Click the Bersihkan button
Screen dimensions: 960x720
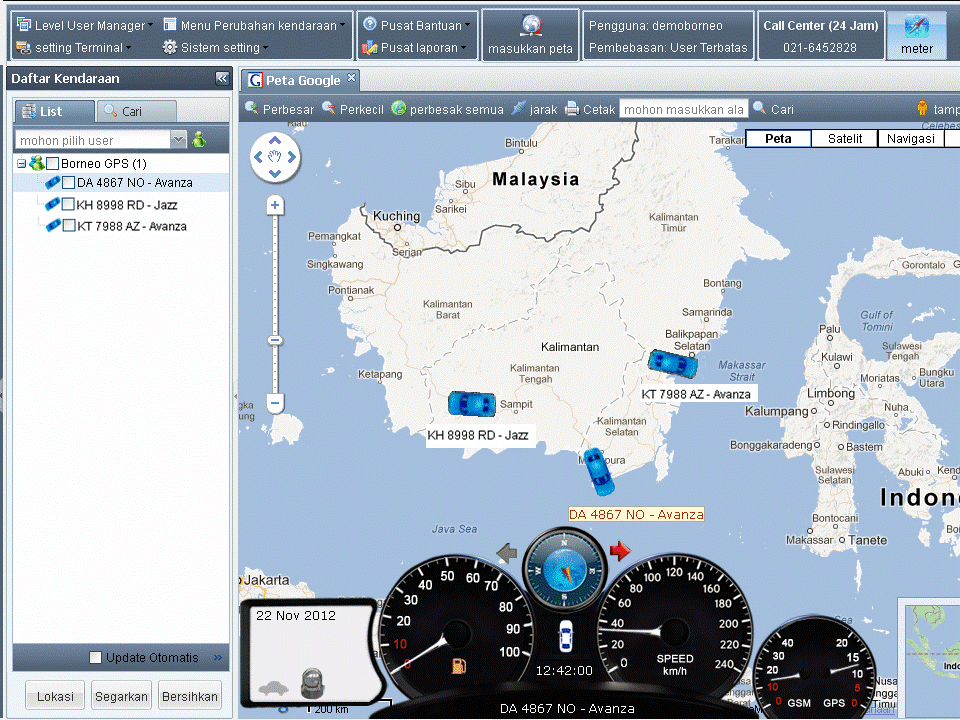tap(190, 696)
